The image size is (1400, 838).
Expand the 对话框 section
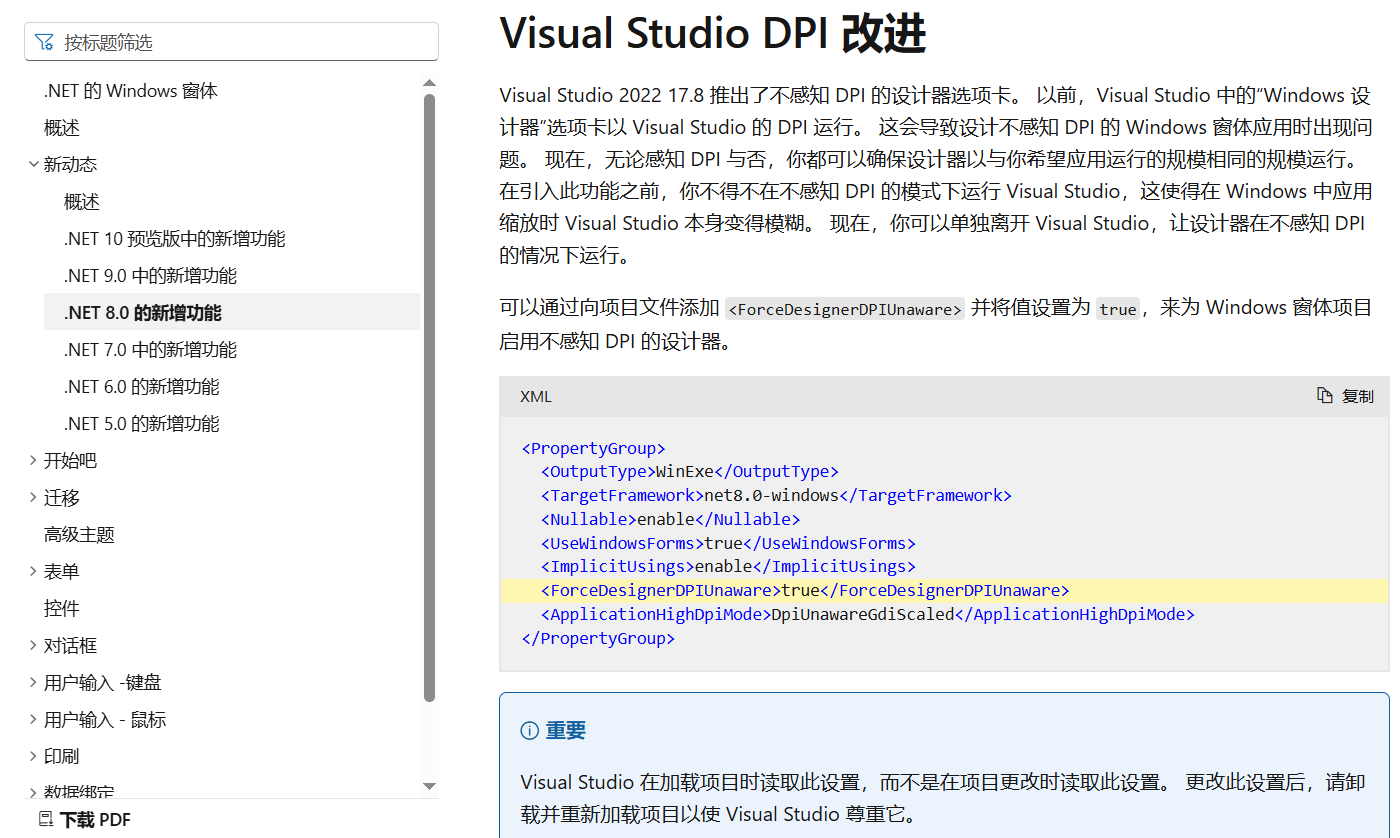pos(34,645)
